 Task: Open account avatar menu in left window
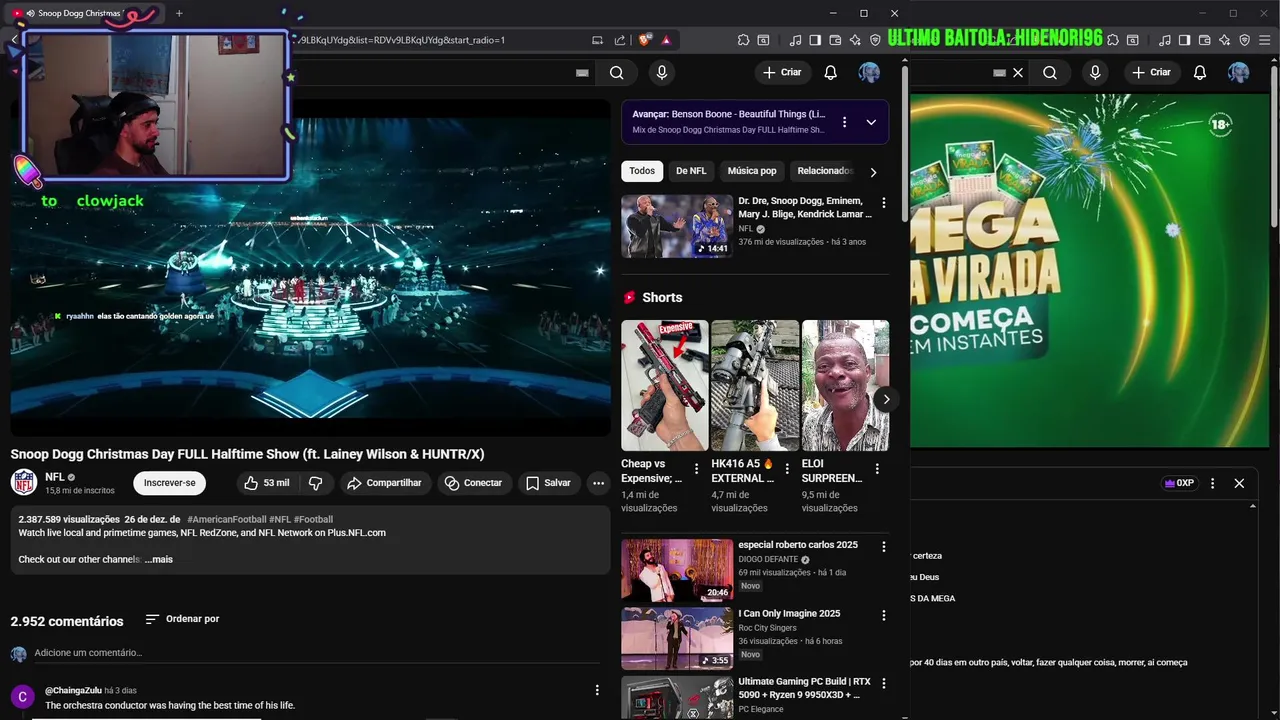[869, 72]
